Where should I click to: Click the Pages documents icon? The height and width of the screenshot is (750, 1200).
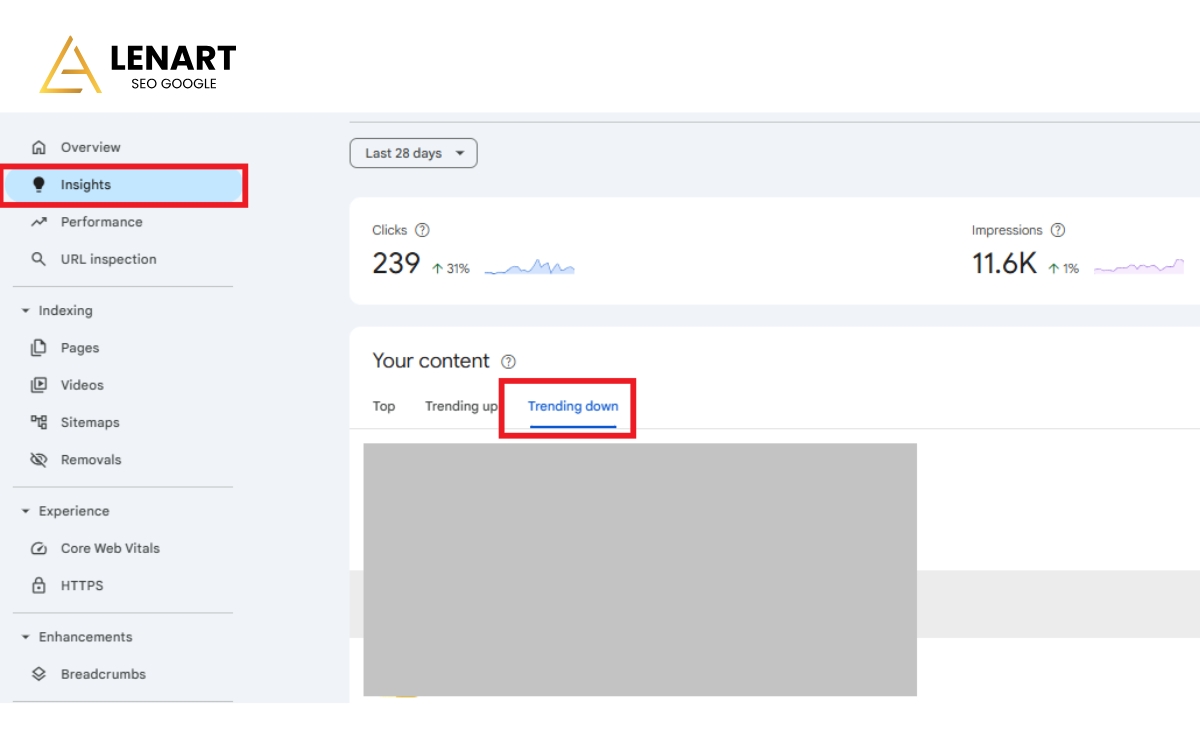pyautogui.click(x=39, y=348)
